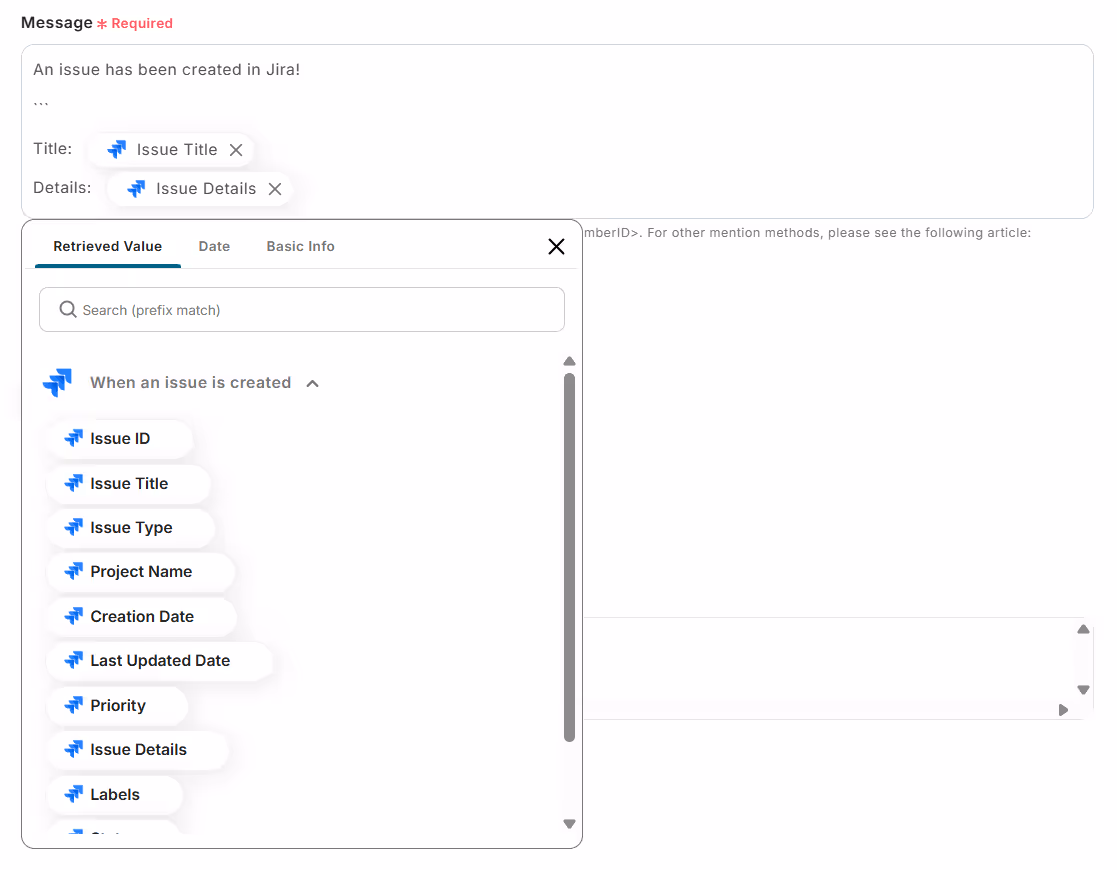Close the retrieved value picker panel
1117x870 pixels.
[556, 247]
